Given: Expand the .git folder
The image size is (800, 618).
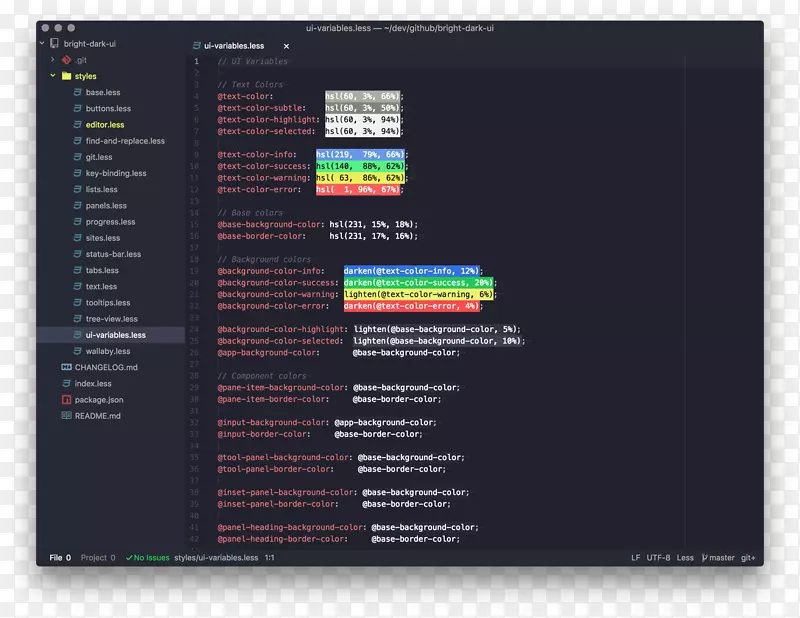Looking at the screenshot, I should 52,60.
